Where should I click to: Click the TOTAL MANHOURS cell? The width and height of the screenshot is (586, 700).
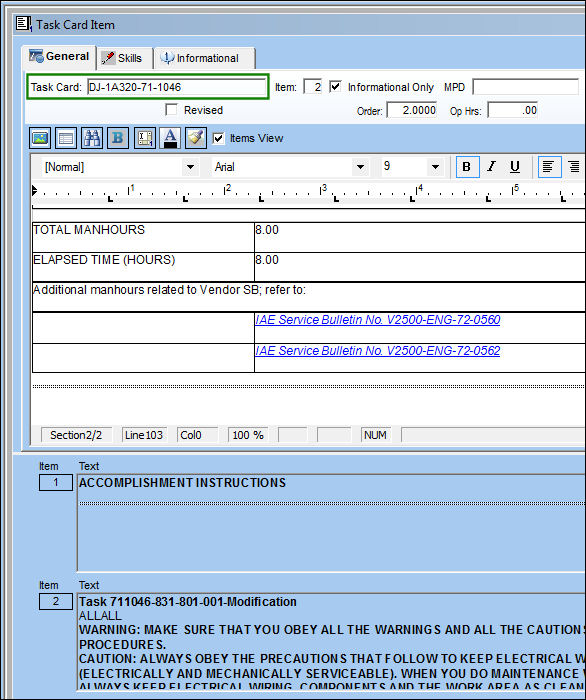click(143, 237)
